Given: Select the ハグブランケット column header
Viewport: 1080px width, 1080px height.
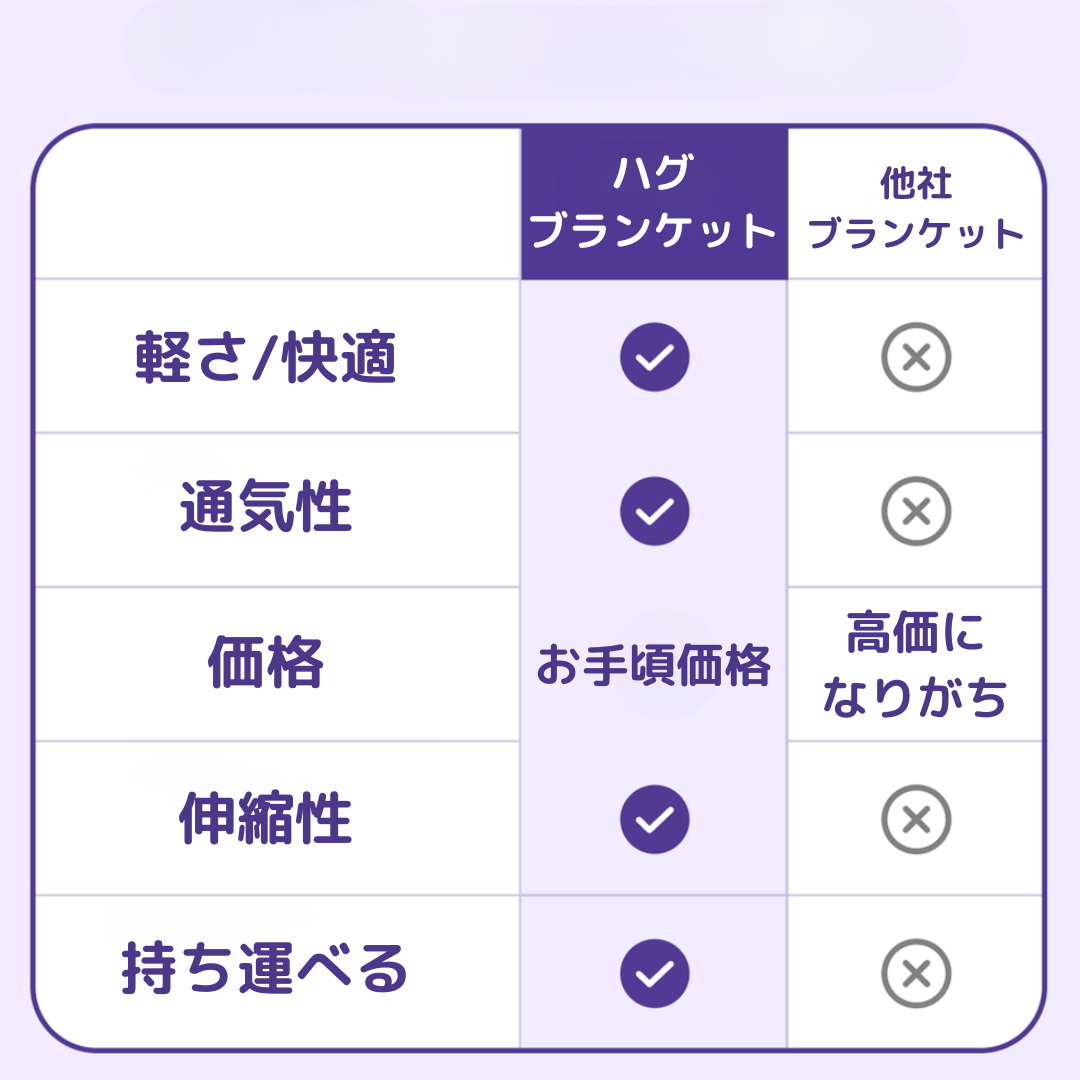Looking at the screenshot, I should 654,204.
